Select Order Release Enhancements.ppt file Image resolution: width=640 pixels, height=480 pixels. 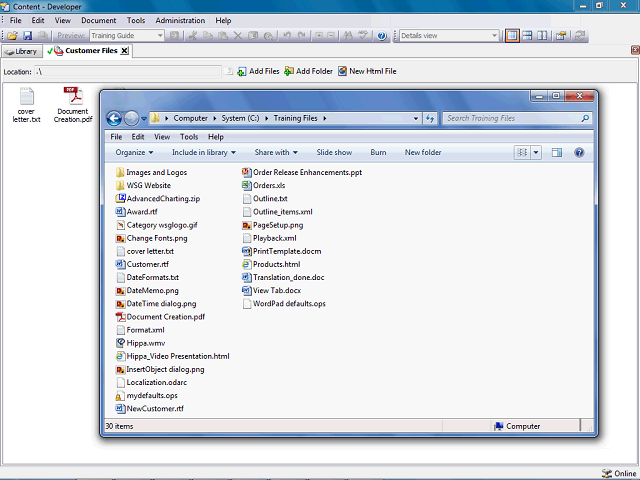coord(302,173)
